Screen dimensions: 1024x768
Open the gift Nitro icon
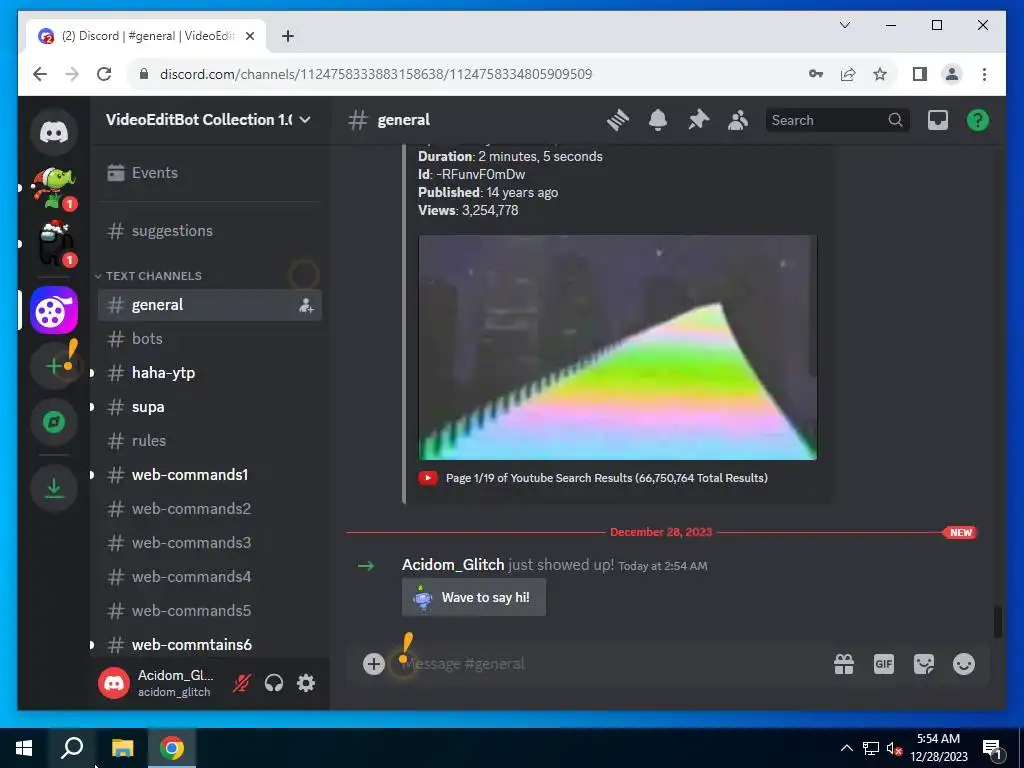tap(844, 664)
